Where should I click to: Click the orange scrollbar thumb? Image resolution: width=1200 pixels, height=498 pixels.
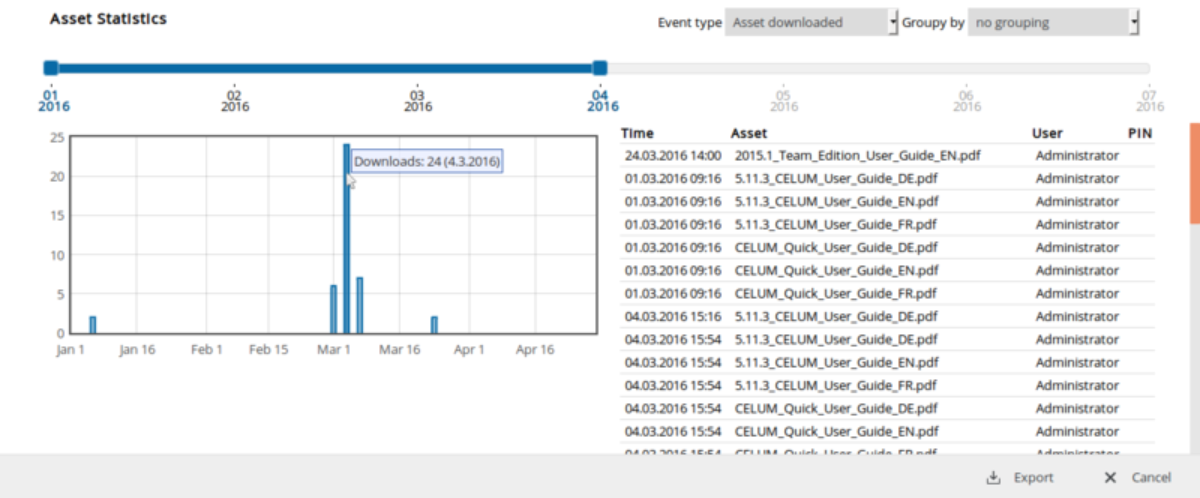1194,173
